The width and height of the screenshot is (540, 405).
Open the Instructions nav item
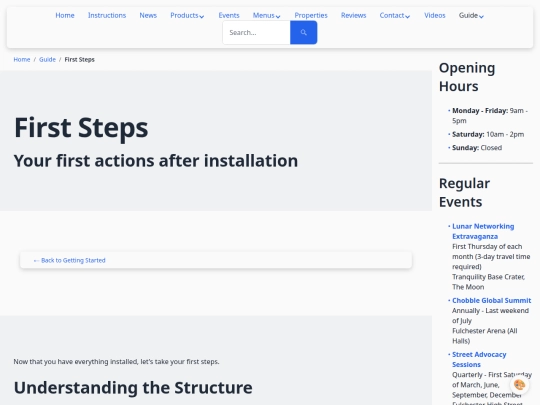107,15
